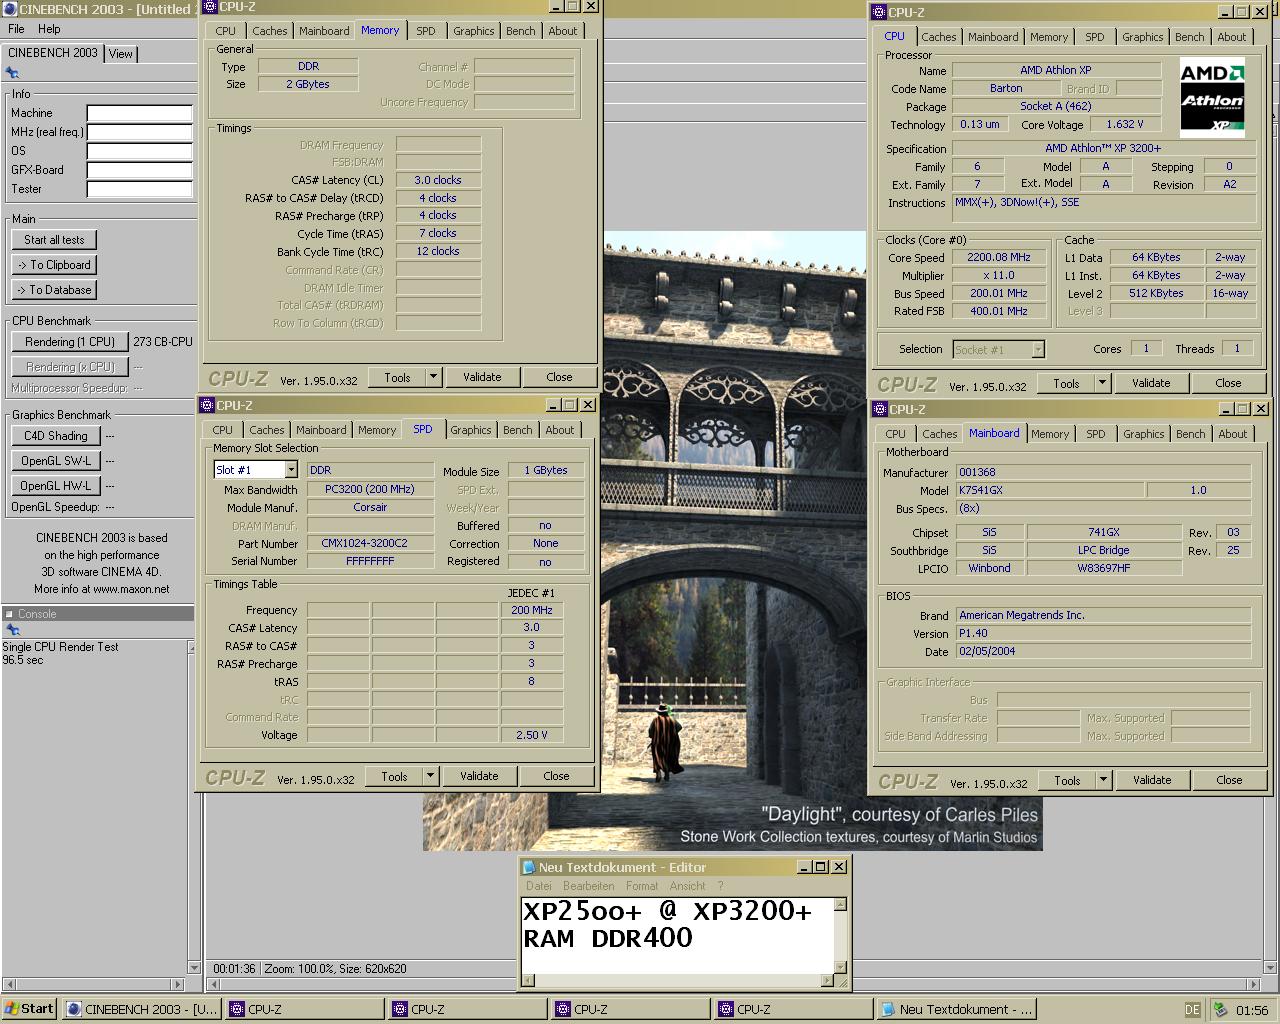Screen dimensions: 1280x1024
Task: Click the GFX-Board input field
Action: [x=139, y=170]
